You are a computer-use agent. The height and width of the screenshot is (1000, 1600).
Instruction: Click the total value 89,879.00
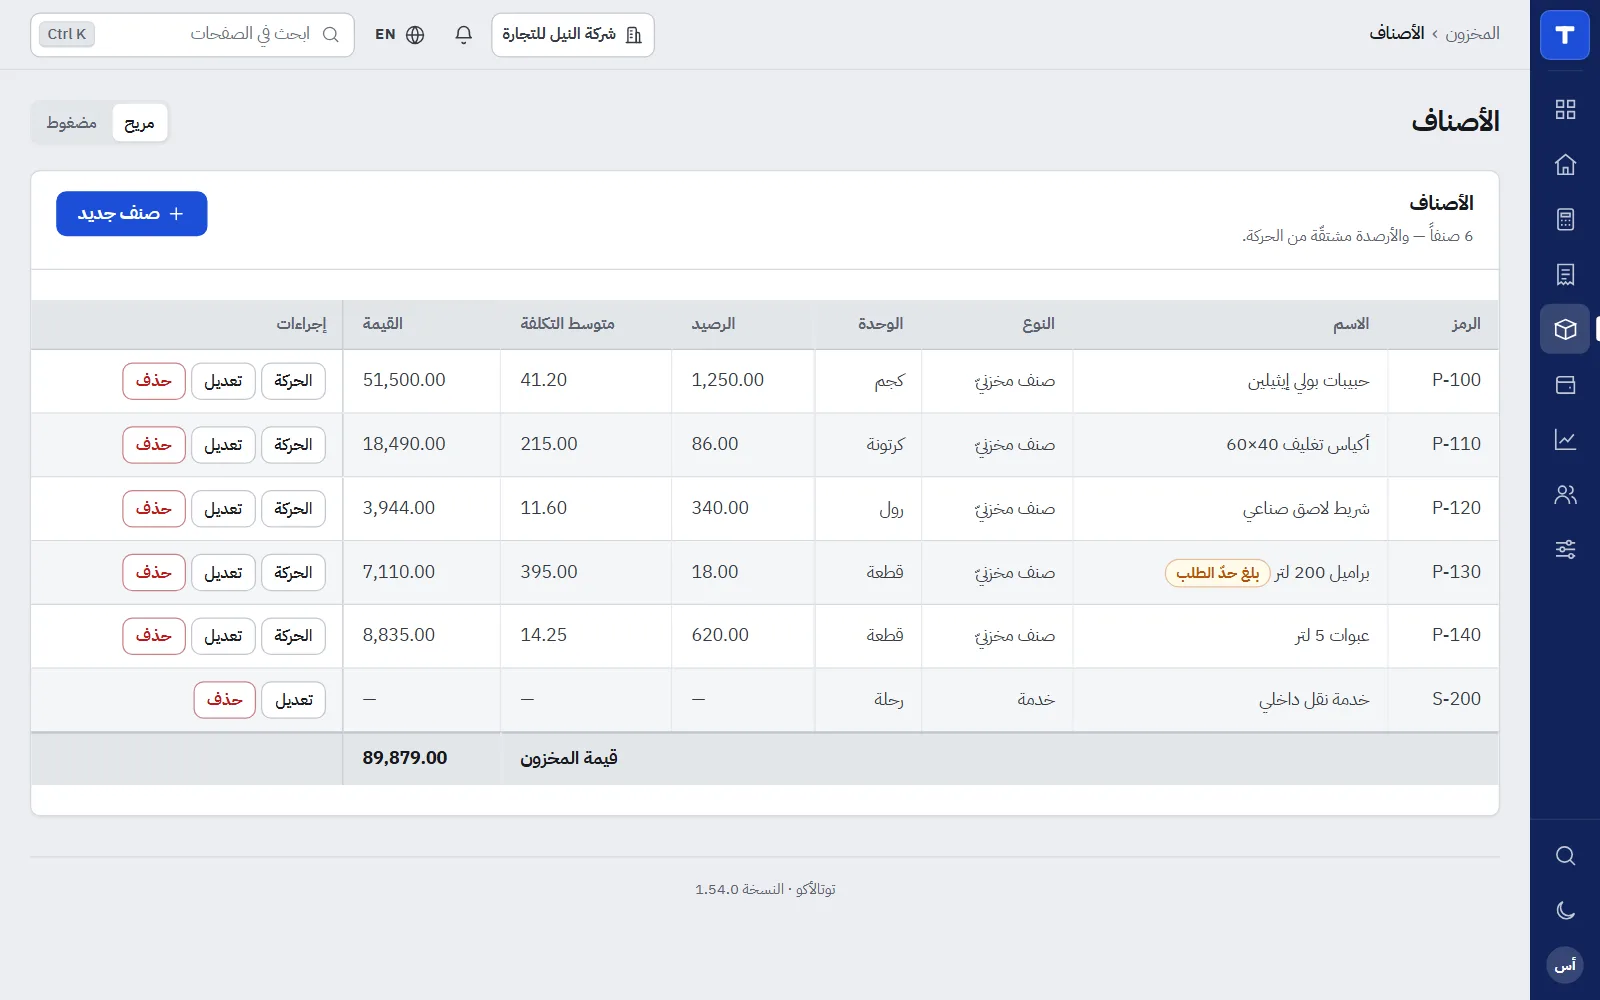405,758
